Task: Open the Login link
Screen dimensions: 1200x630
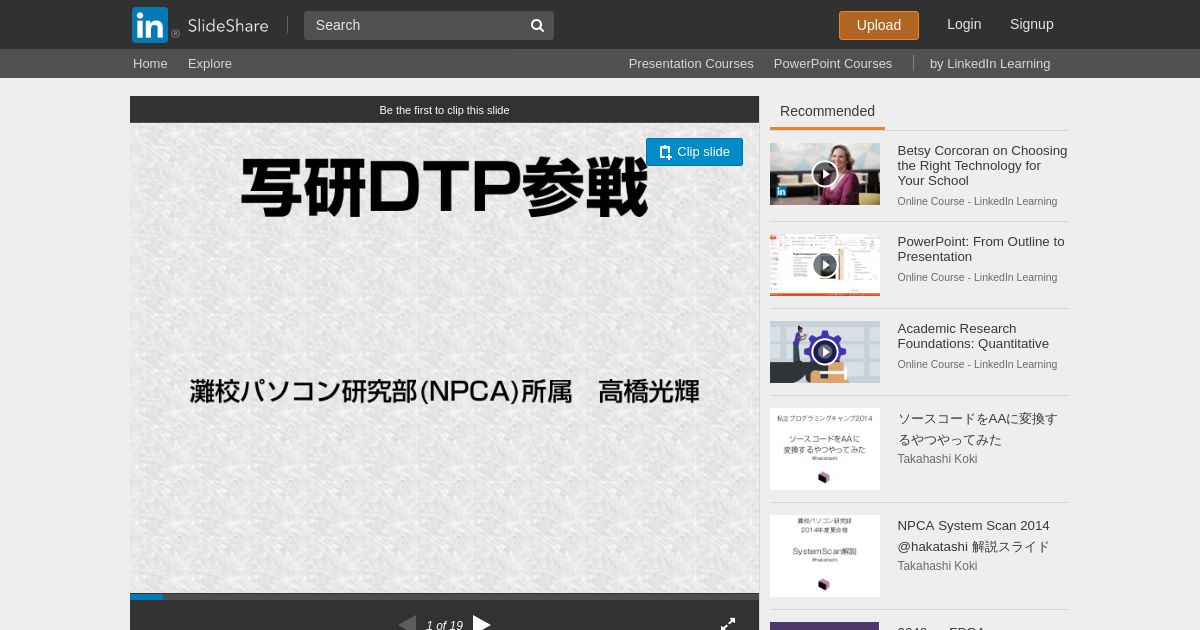Action: coord(964,24)
